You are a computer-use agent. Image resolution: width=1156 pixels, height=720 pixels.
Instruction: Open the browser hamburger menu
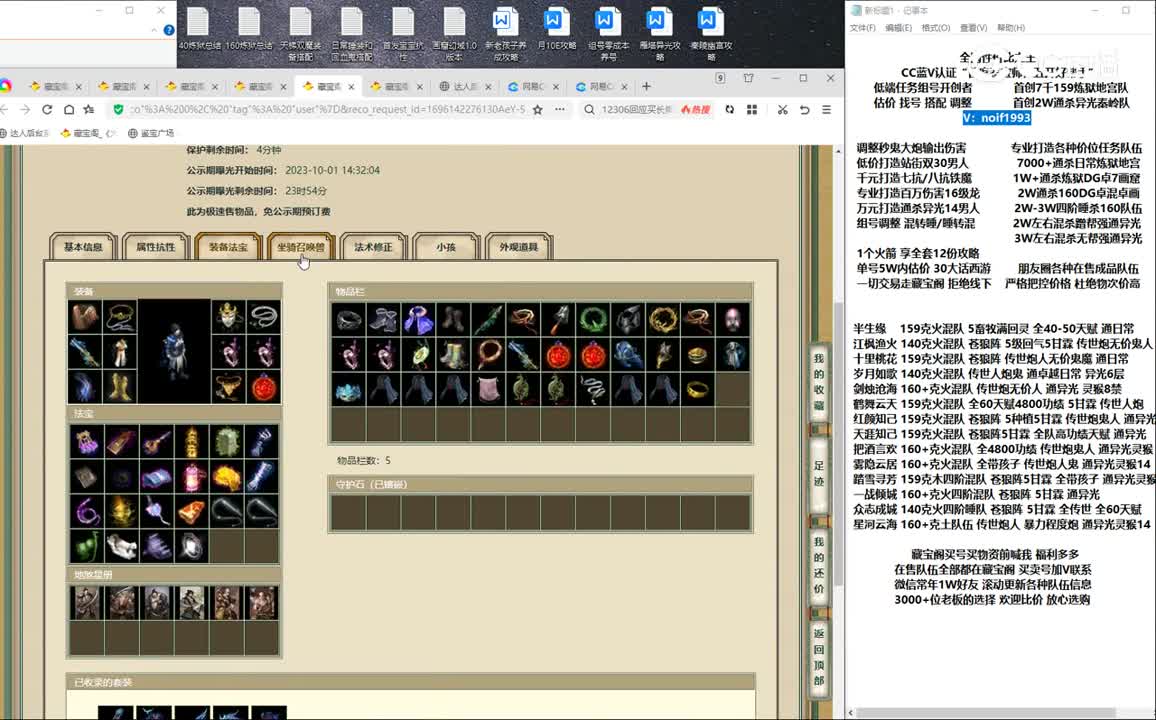[826, 110]
